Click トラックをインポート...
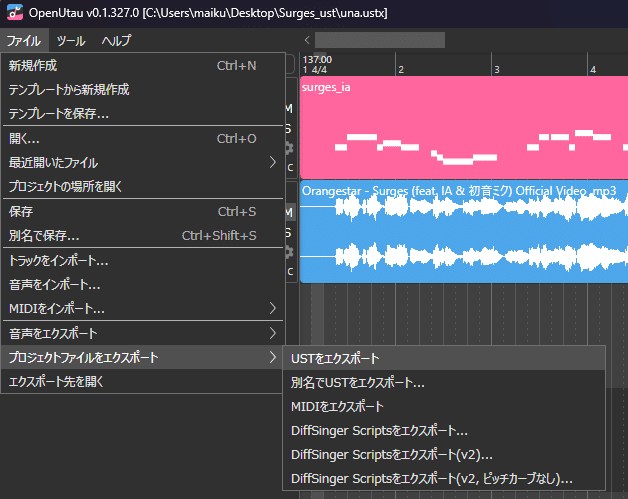This screenshot has width=628, height=499. pos(143,261)
